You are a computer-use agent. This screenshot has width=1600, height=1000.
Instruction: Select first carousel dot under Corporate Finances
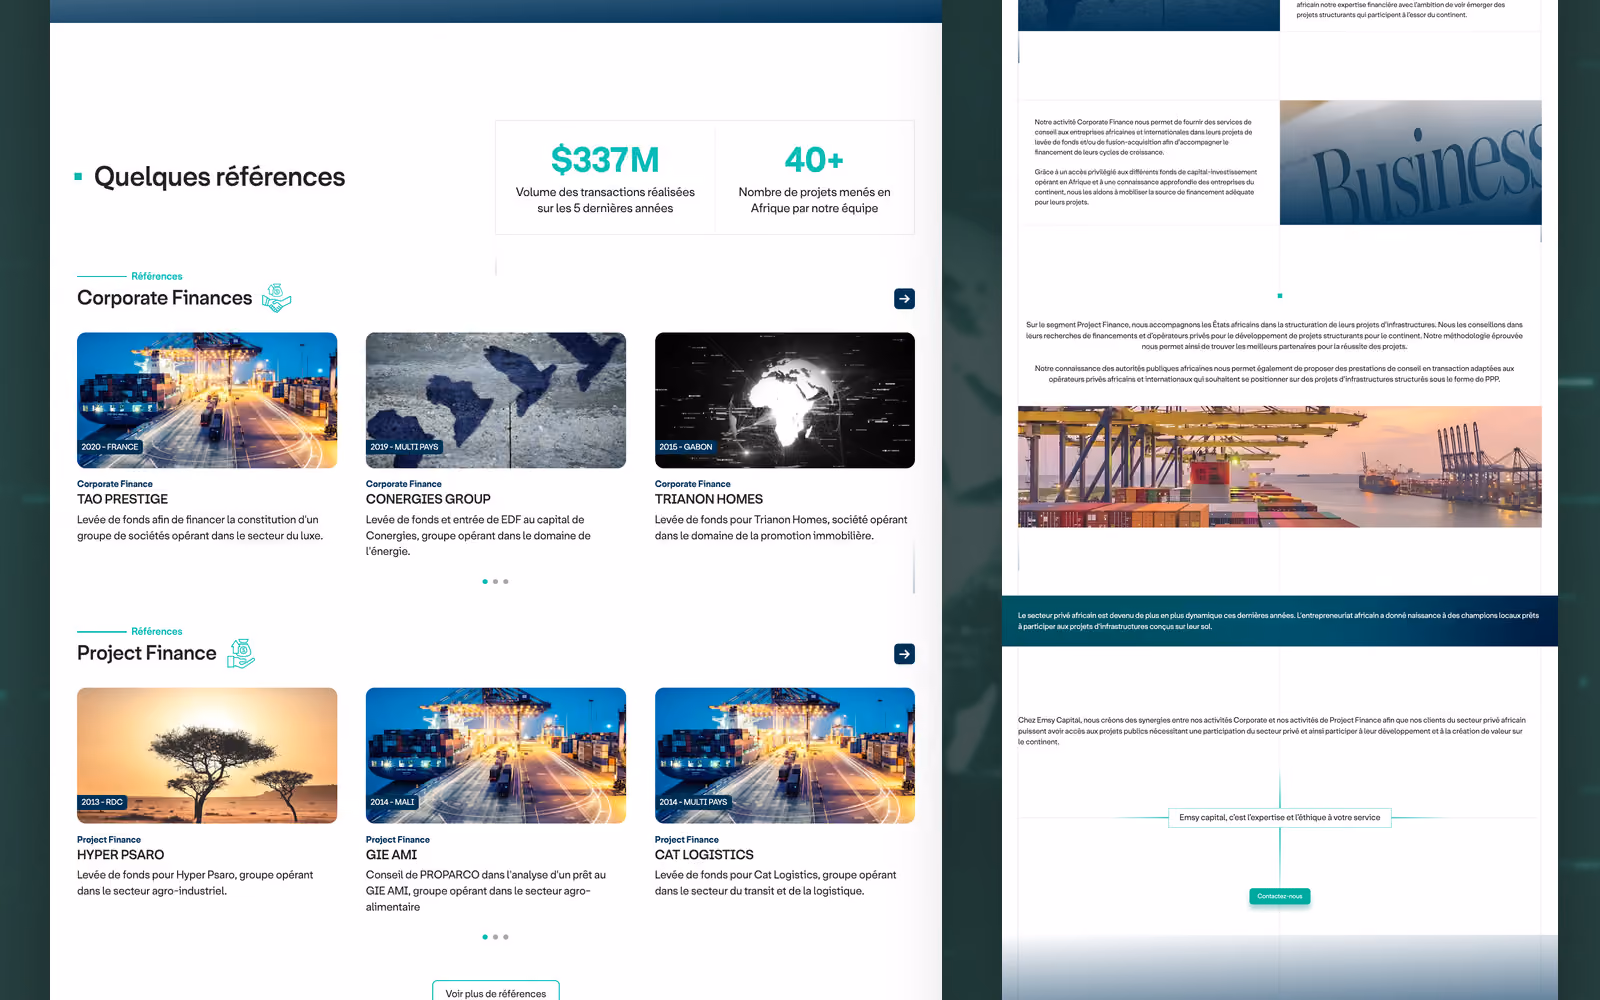485,581
